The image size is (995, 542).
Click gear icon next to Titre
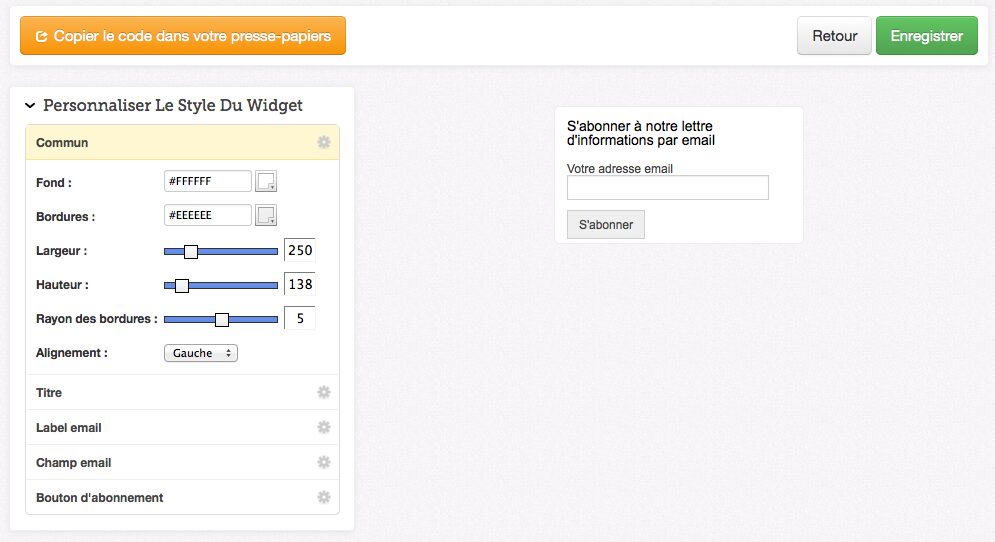click(324, 393)
